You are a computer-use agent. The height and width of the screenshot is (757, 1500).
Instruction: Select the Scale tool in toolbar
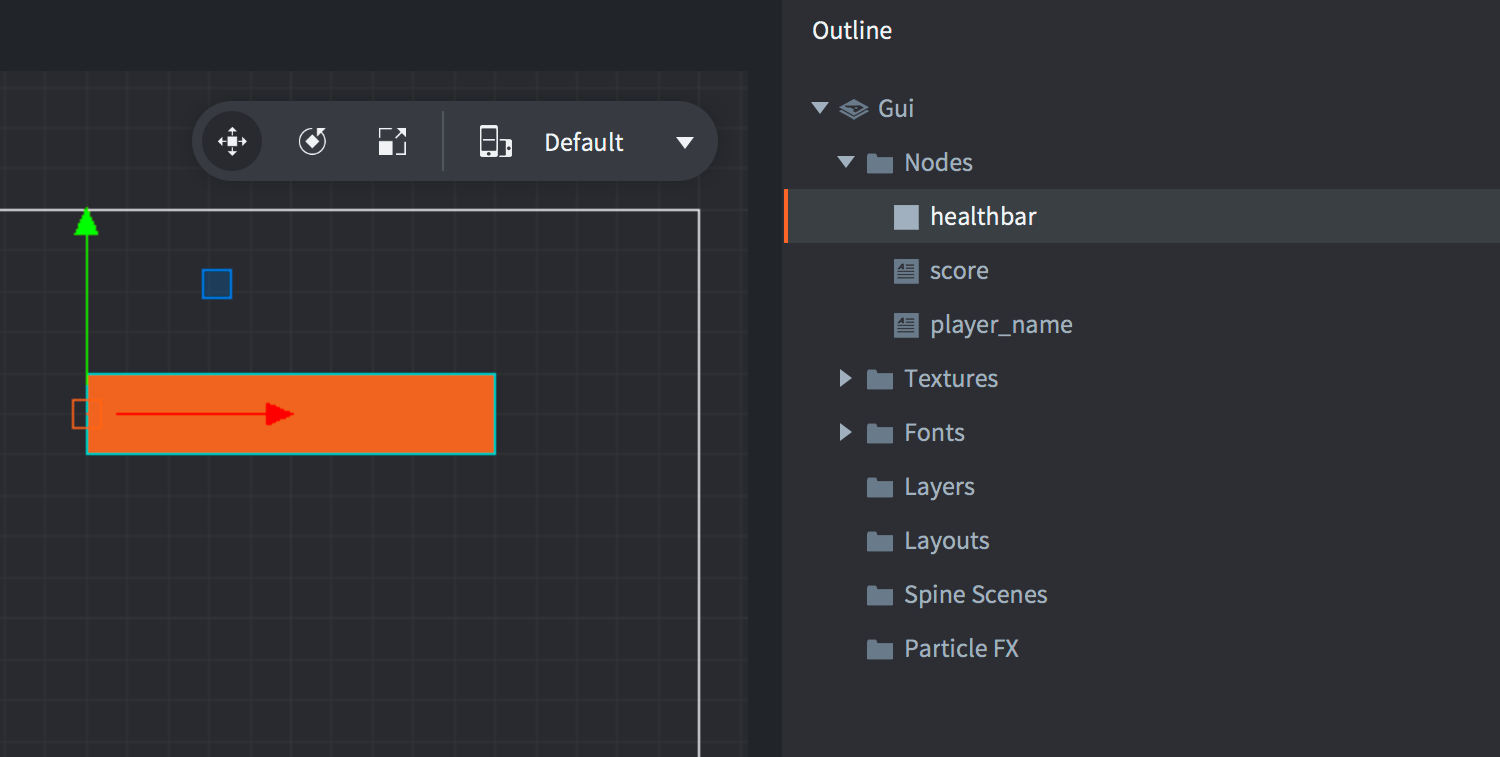pyautogui.click(x=392, y=142)
